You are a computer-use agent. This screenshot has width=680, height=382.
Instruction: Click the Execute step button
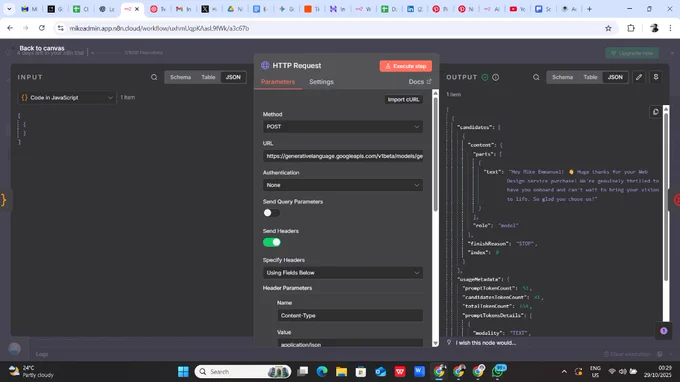[x=405, y=66]
